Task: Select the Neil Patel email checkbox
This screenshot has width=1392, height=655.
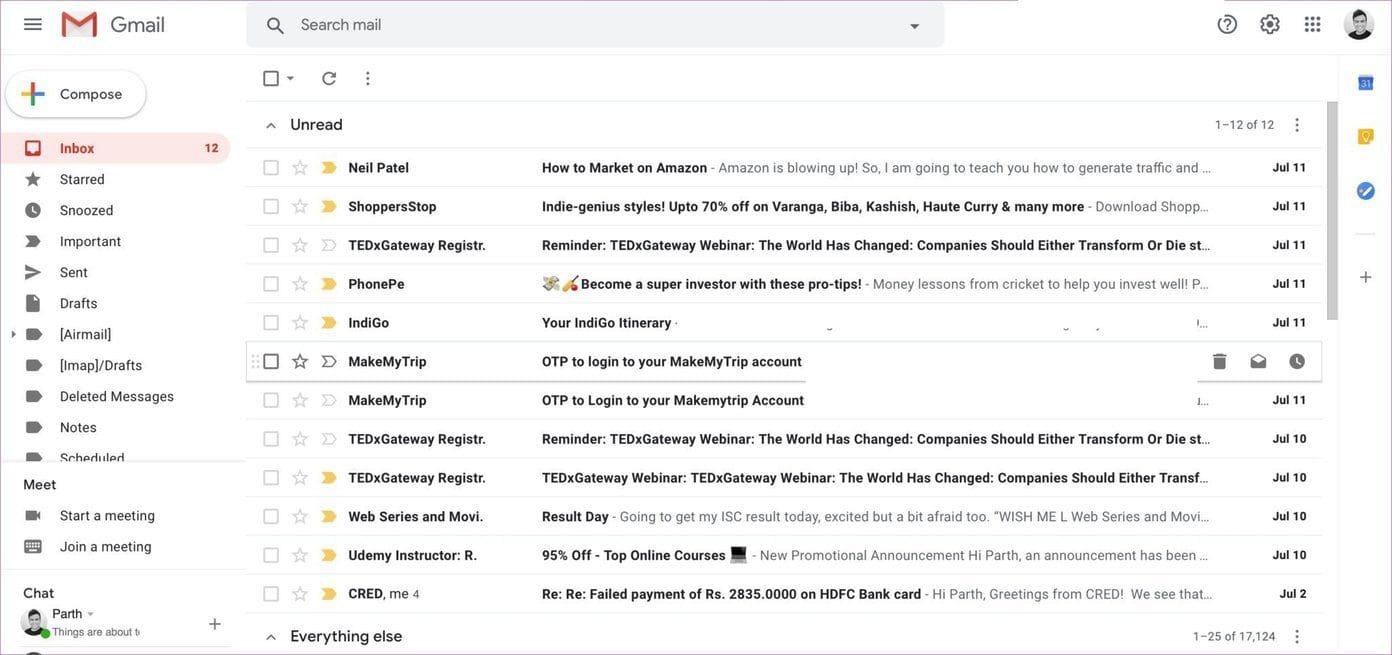Action: [271, 168]
